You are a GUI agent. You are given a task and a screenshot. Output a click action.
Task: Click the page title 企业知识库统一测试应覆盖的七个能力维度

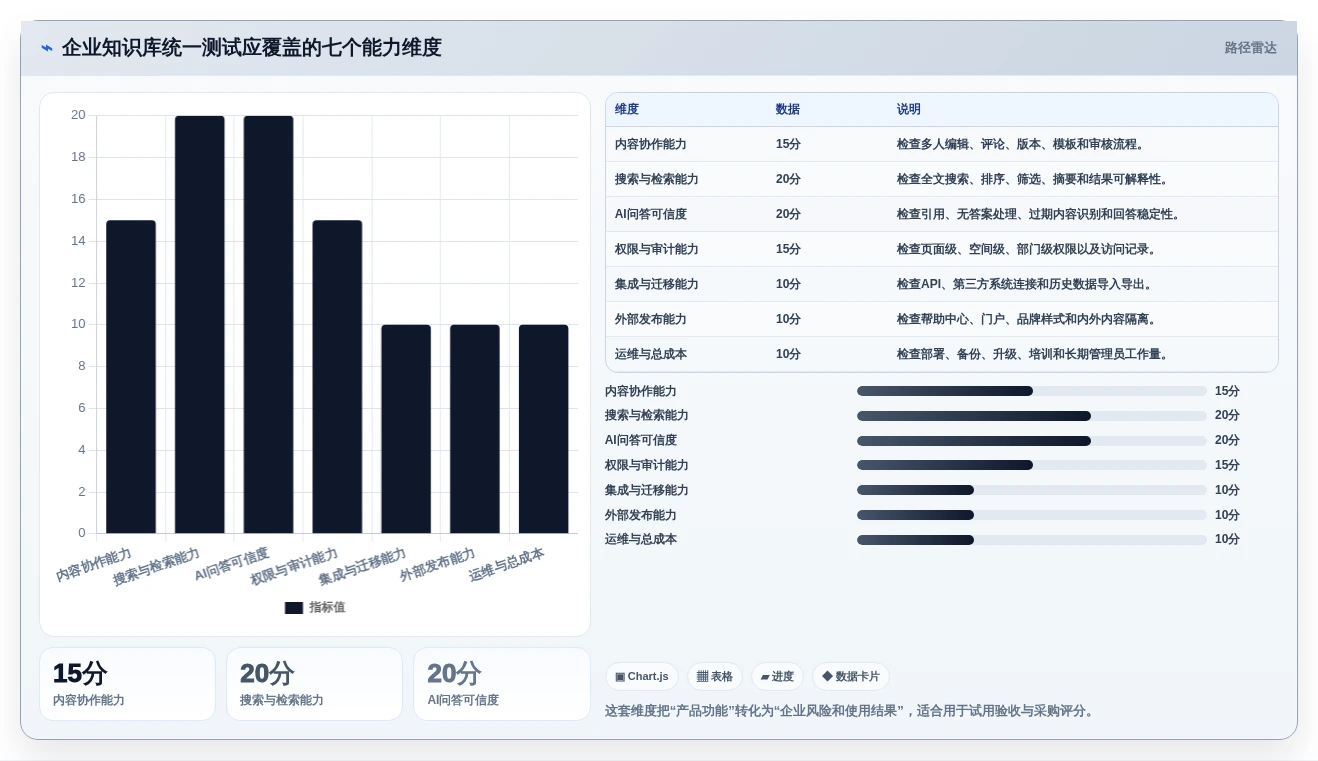pyautogui.click(x=251, y=48)
